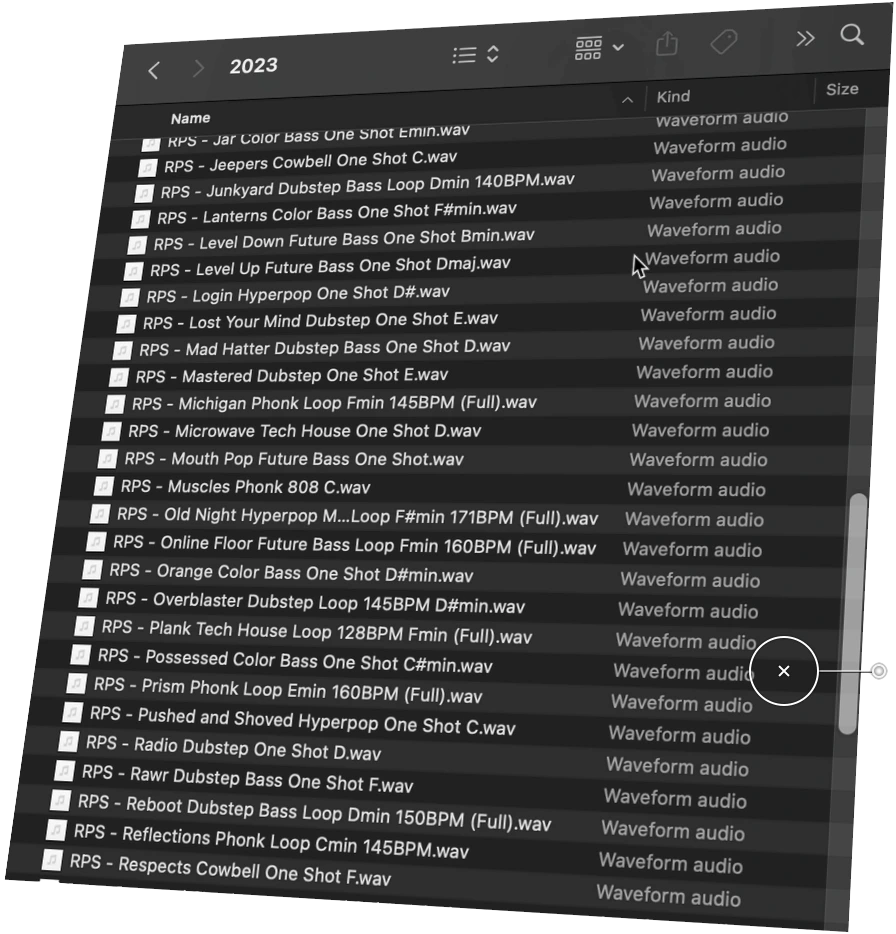Image resolution: width=896 pixels, height=934 pixels.
Task: Click the circular X close overlay button
Action: tap(784, 671)
